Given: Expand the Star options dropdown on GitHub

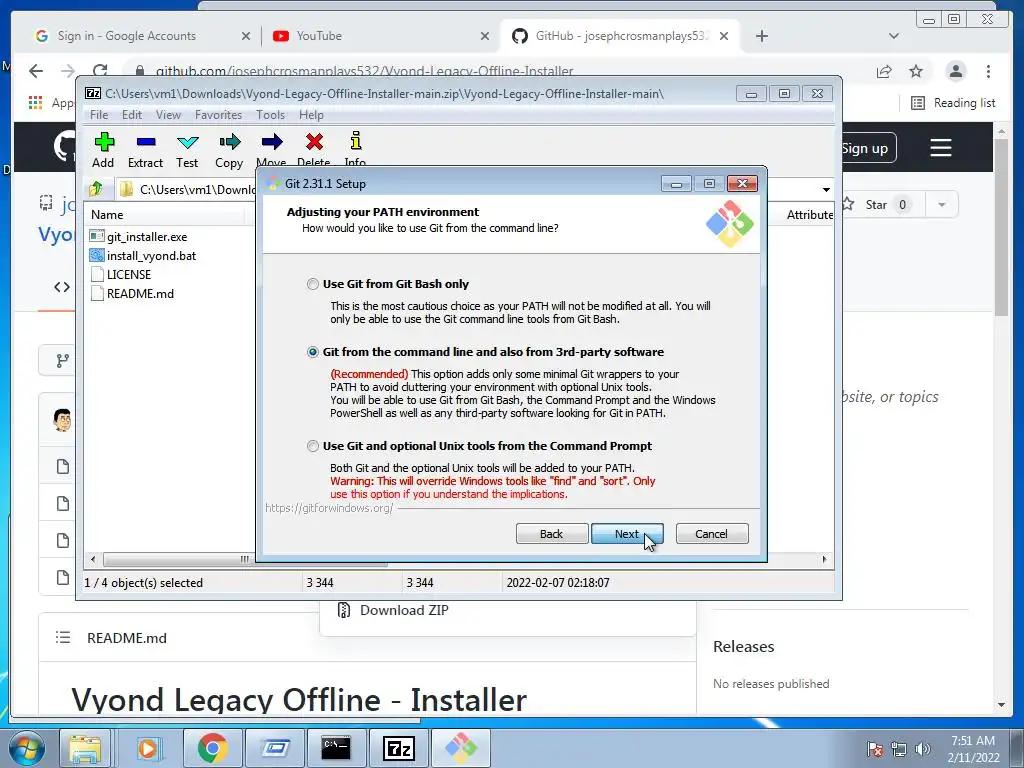Looking at the screenshot, I should pyautogui.click(x=941, y=204).
